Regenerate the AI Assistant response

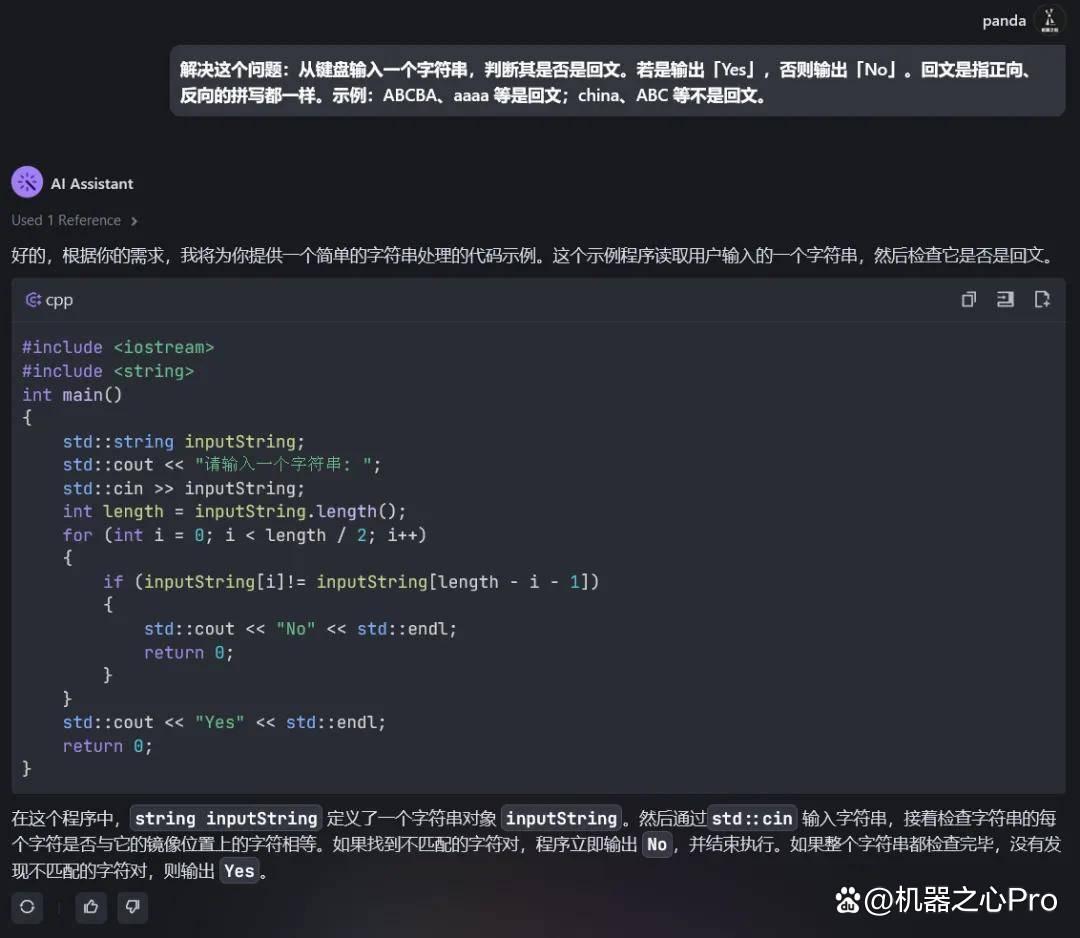pyautogui.click(x=27, y=906)
